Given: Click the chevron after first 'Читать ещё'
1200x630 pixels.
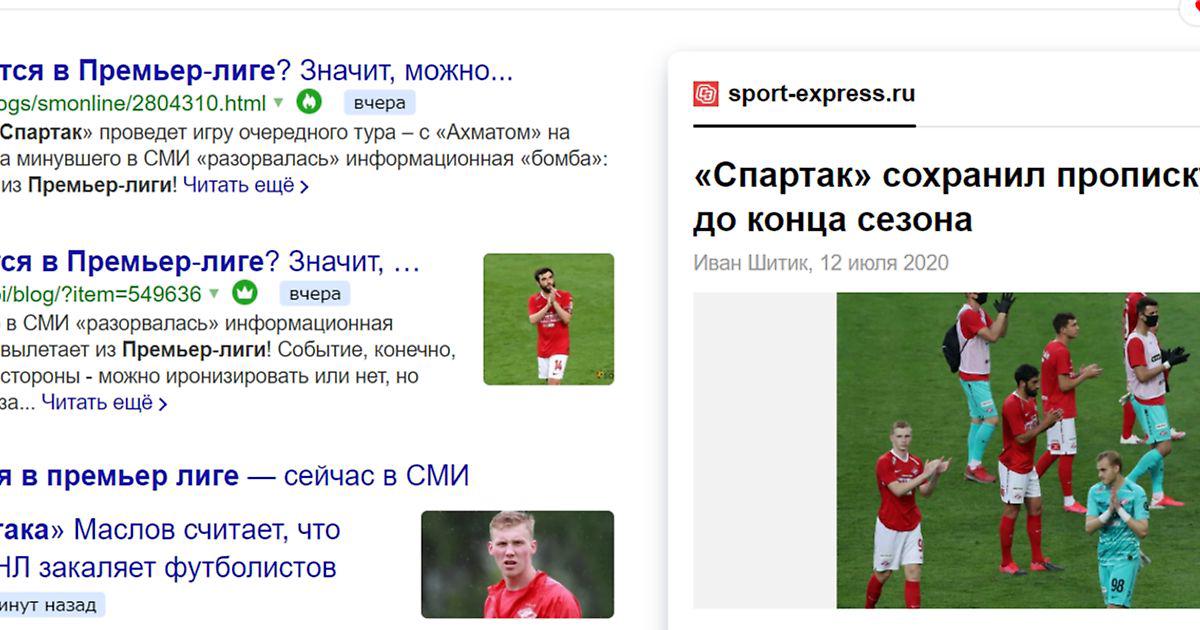Looking at the screenshot, I should point(304,186).
